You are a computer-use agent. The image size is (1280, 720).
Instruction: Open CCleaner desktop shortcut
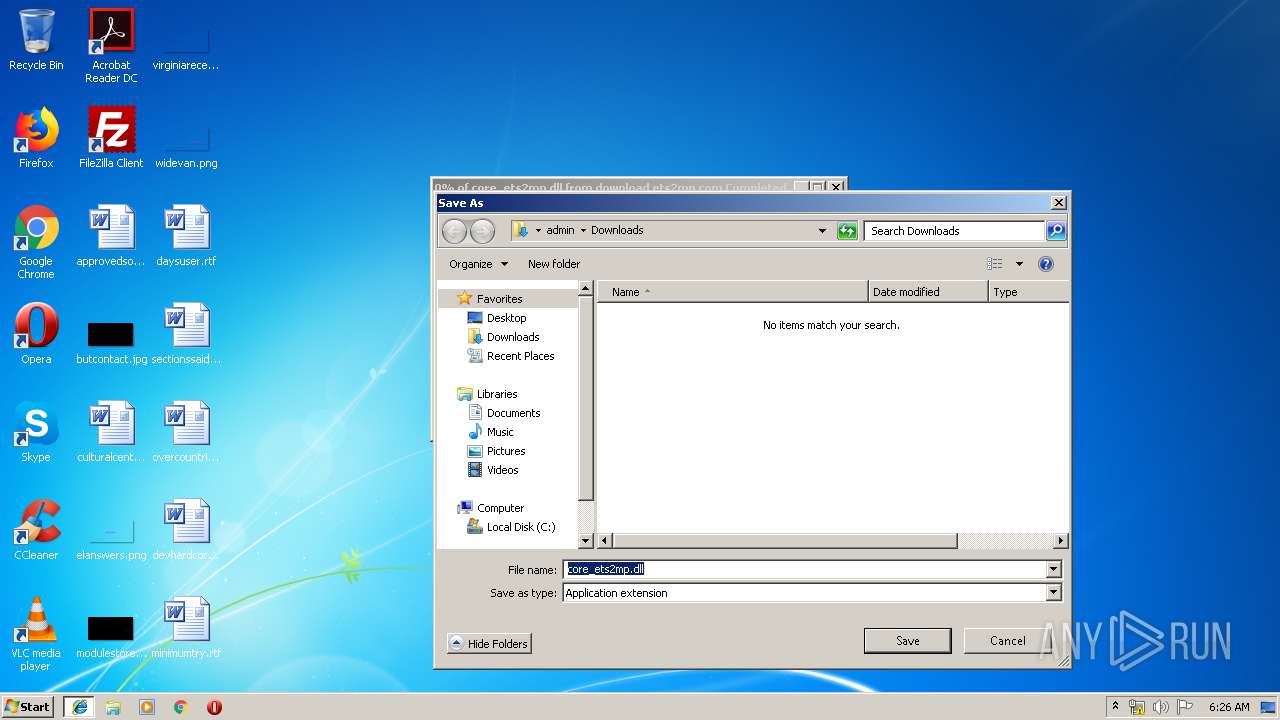[36, 530]
